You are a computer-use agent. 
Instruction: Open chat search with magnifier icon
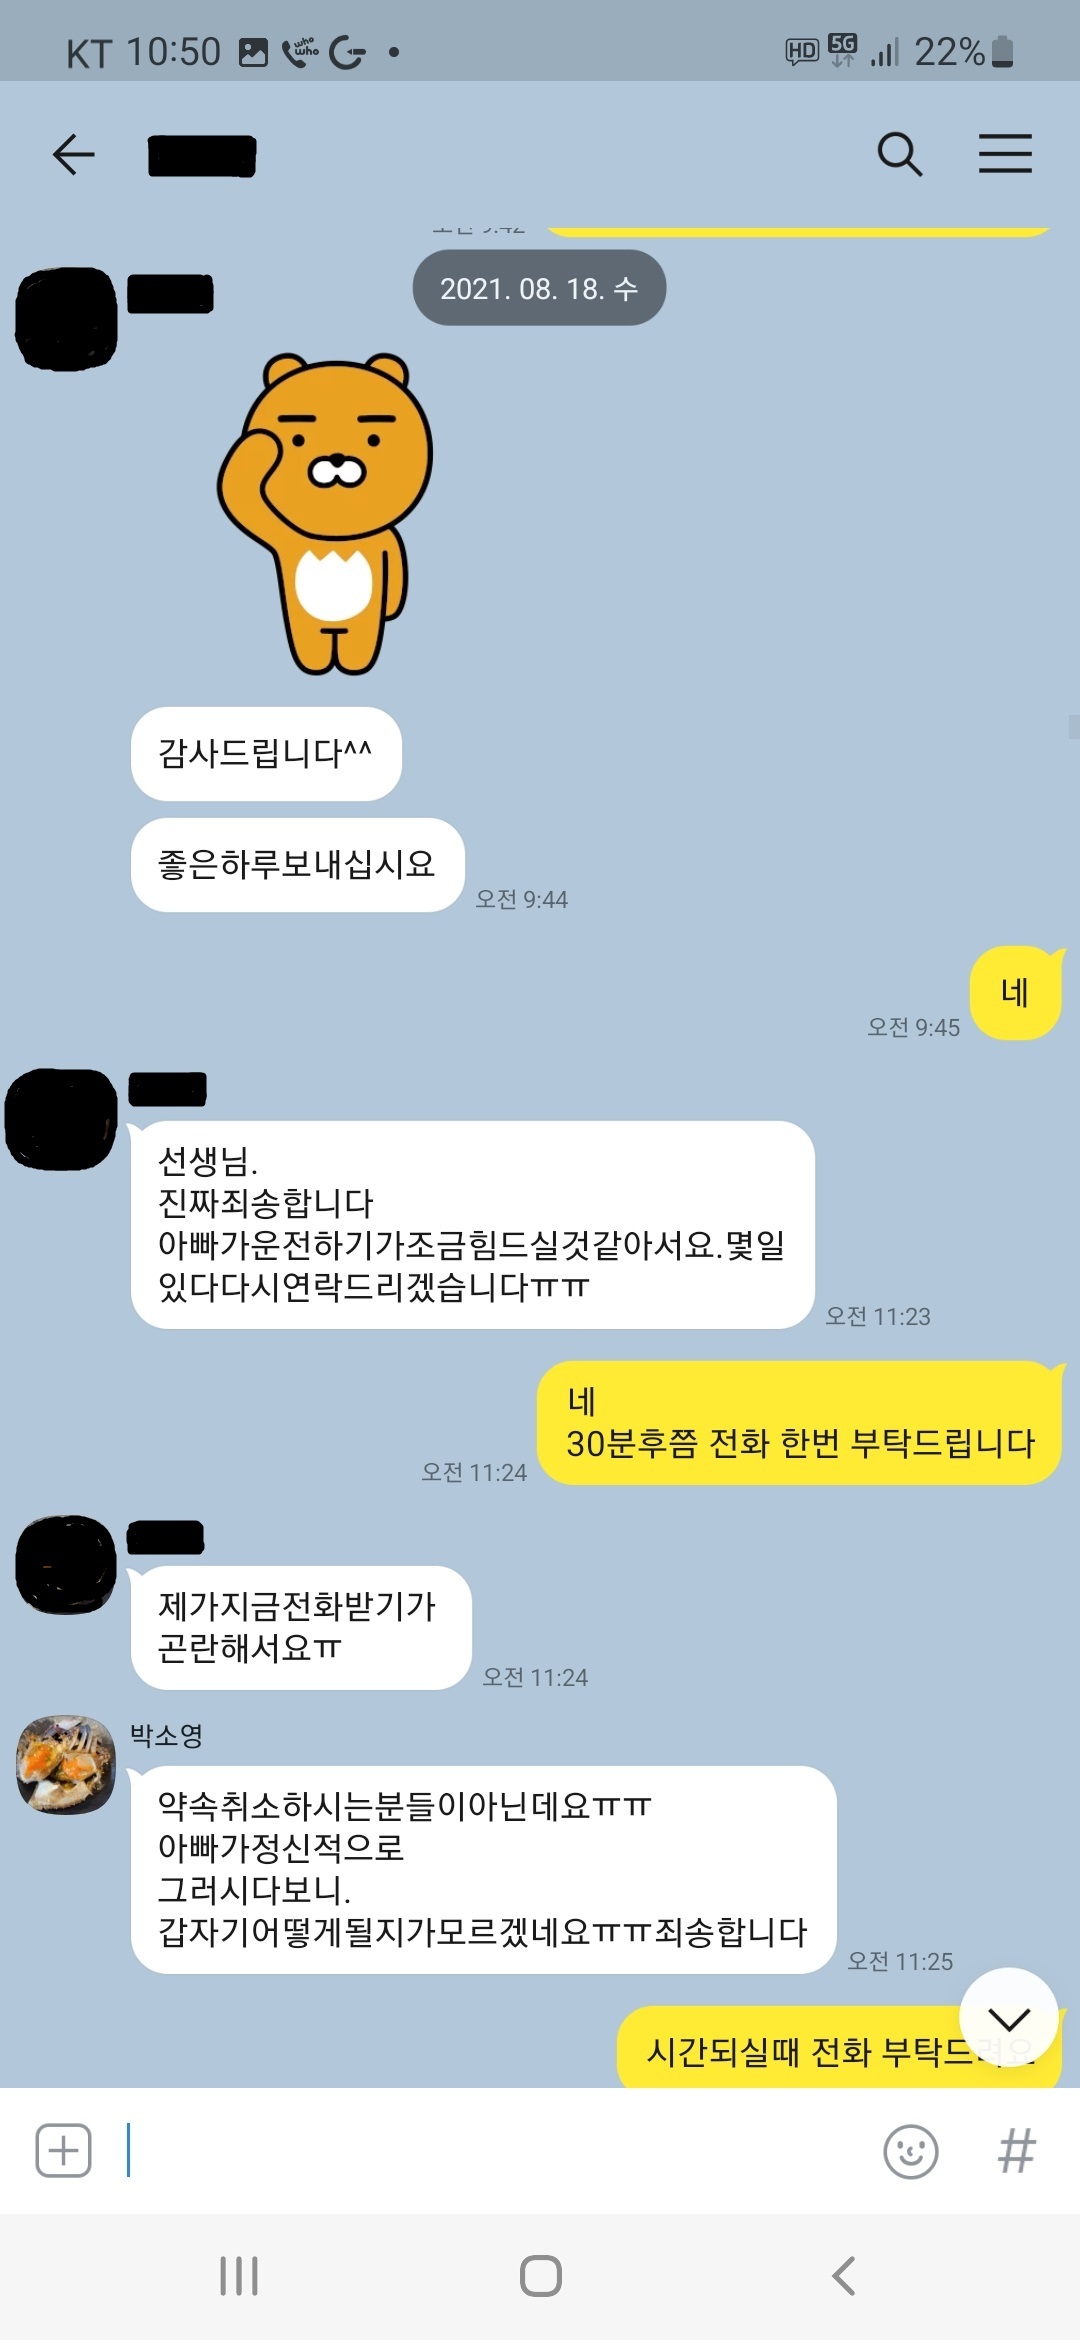tap(900, 155)
